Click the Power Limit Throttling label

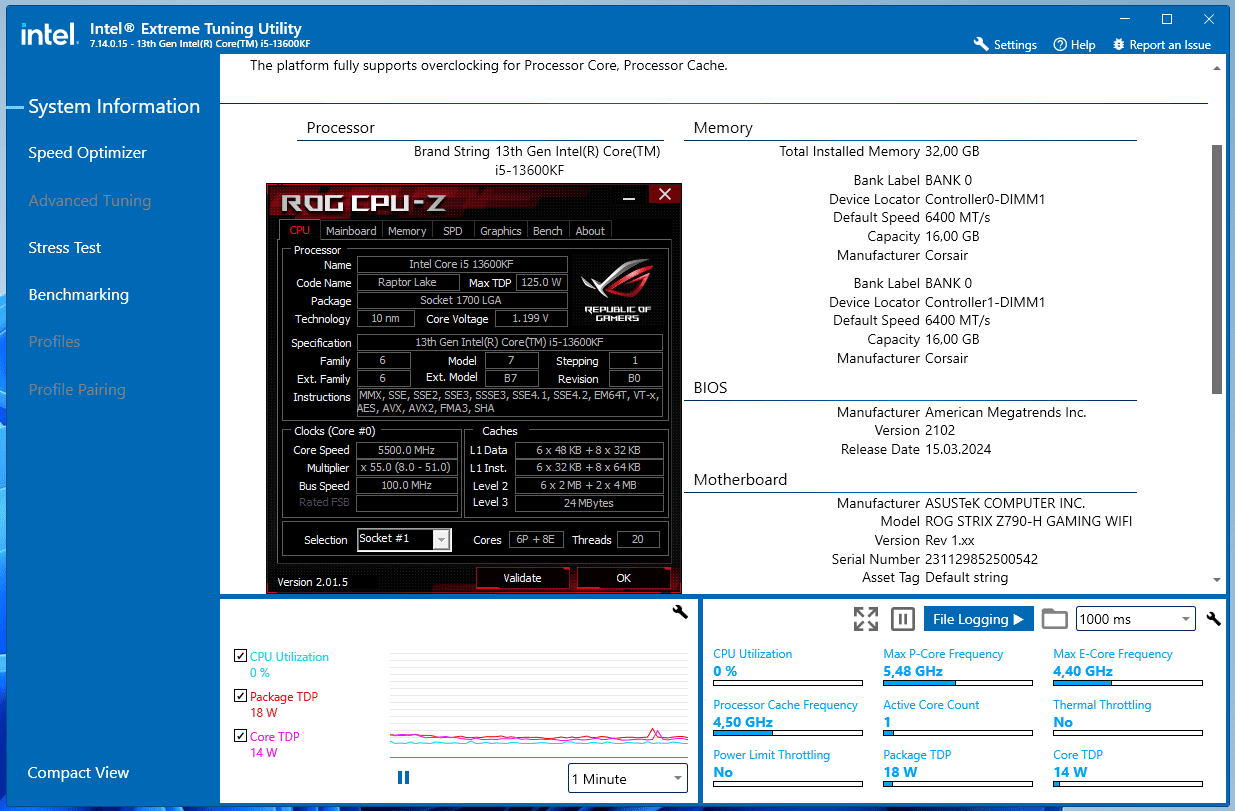point(771,755)
